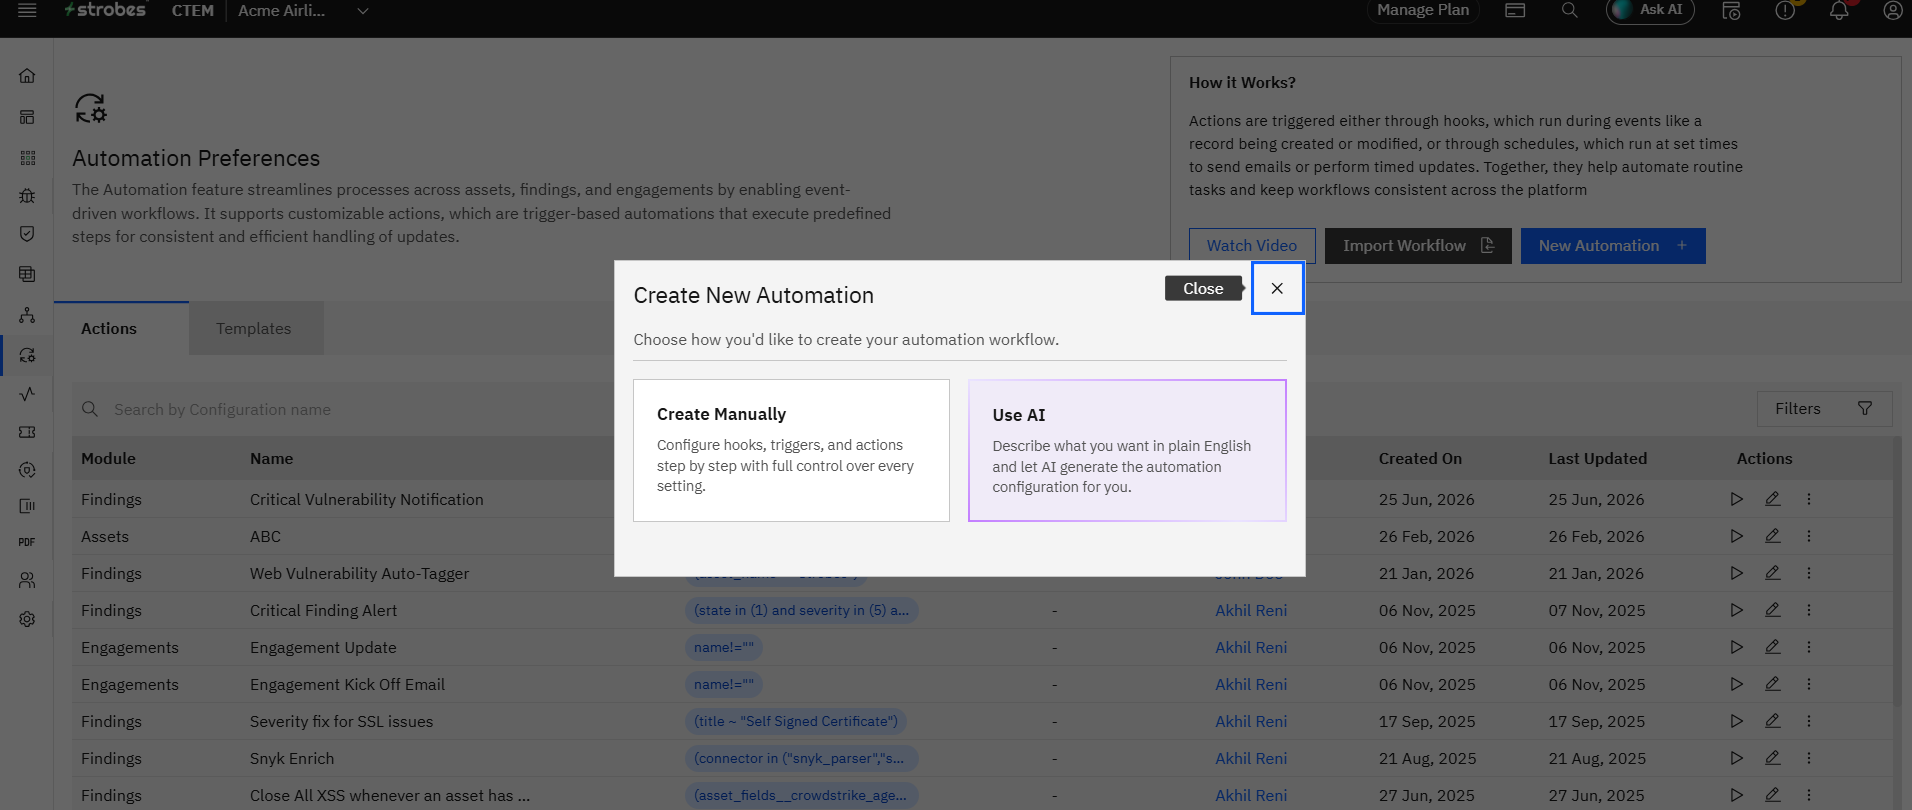Screen dimensions: 1912x810
Task: Open the dashboard layout icon in sidebar
Action: (27, 117)
